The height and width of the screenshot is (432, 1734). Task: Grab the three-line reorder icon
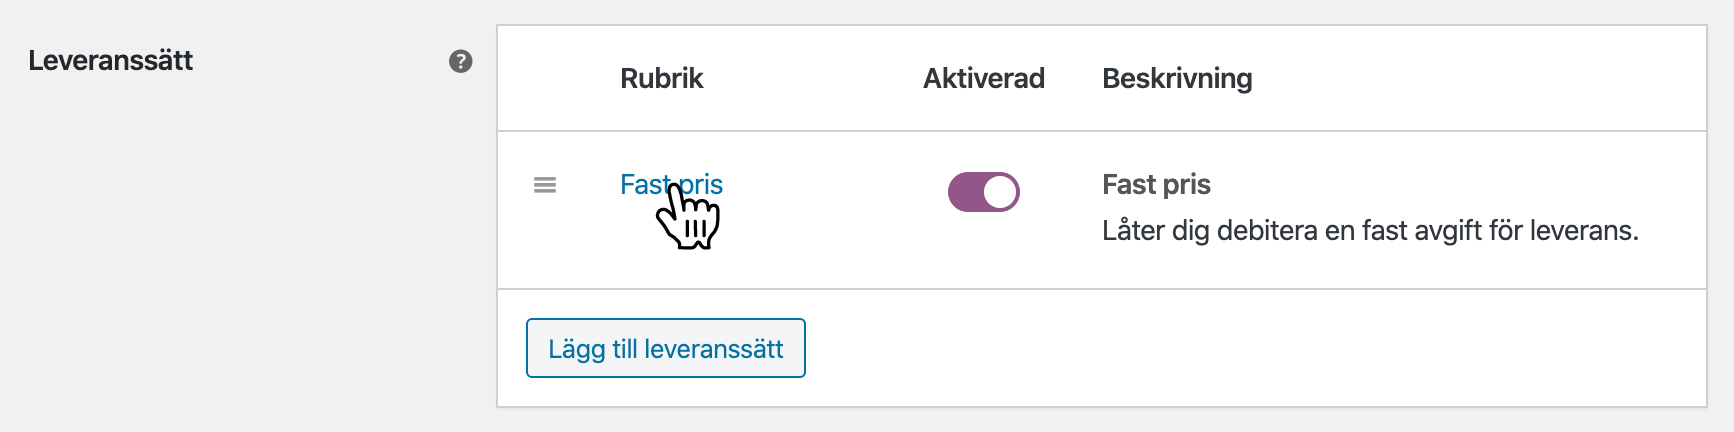(x=545, y=185)
